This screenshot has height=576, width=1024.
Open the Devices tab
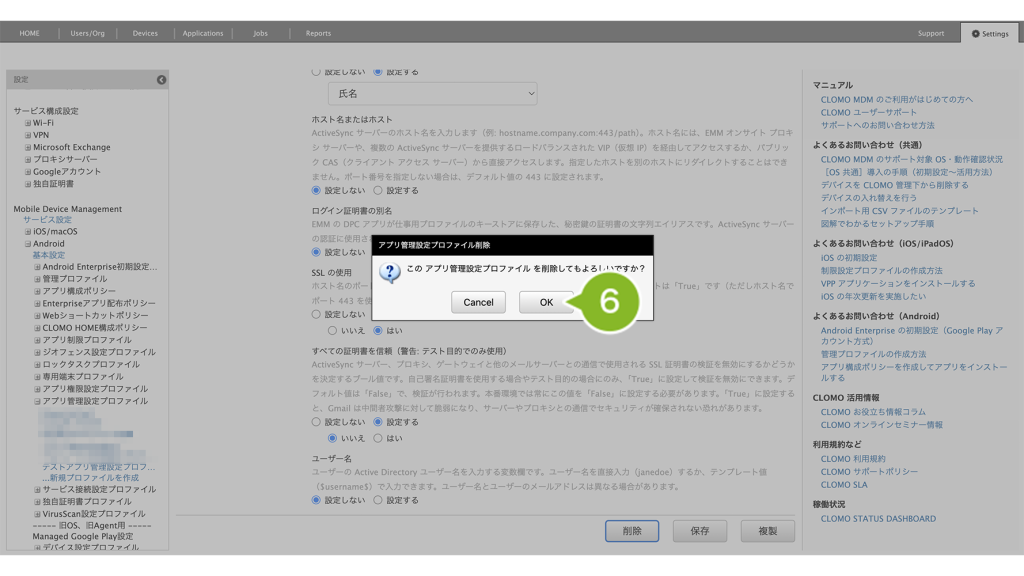(x=145, y=33)
